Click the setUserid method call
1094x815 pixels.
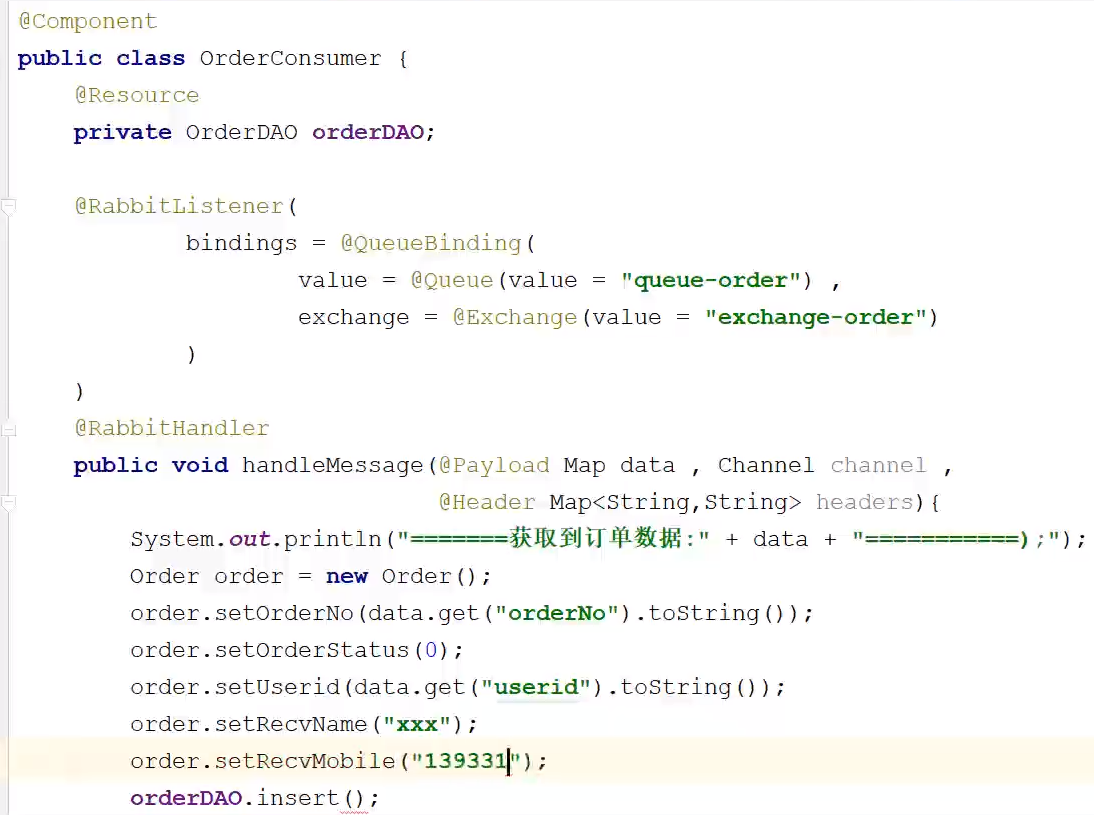277,687
